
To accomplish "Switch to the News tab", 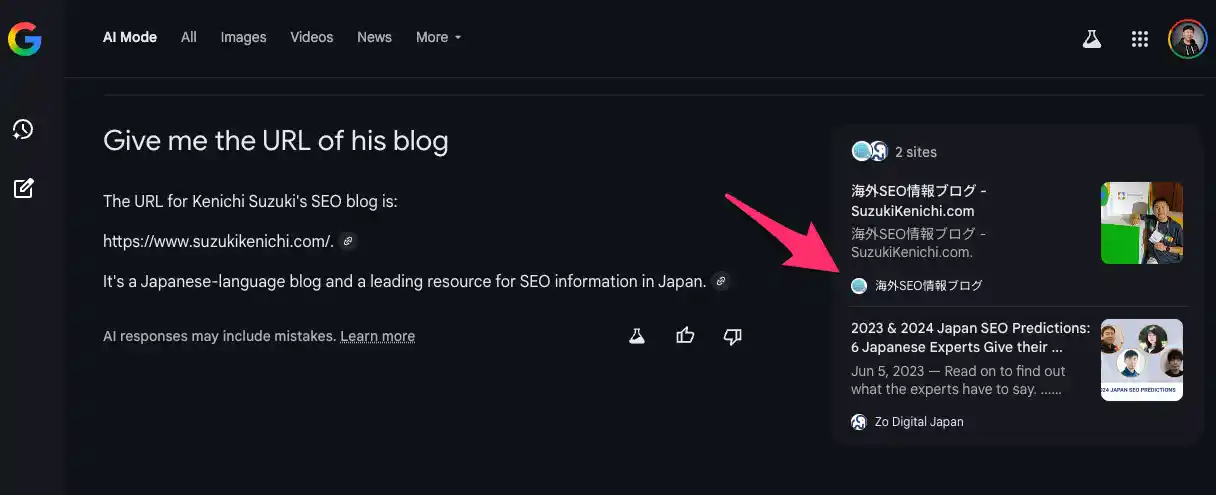I will (374, 37).
